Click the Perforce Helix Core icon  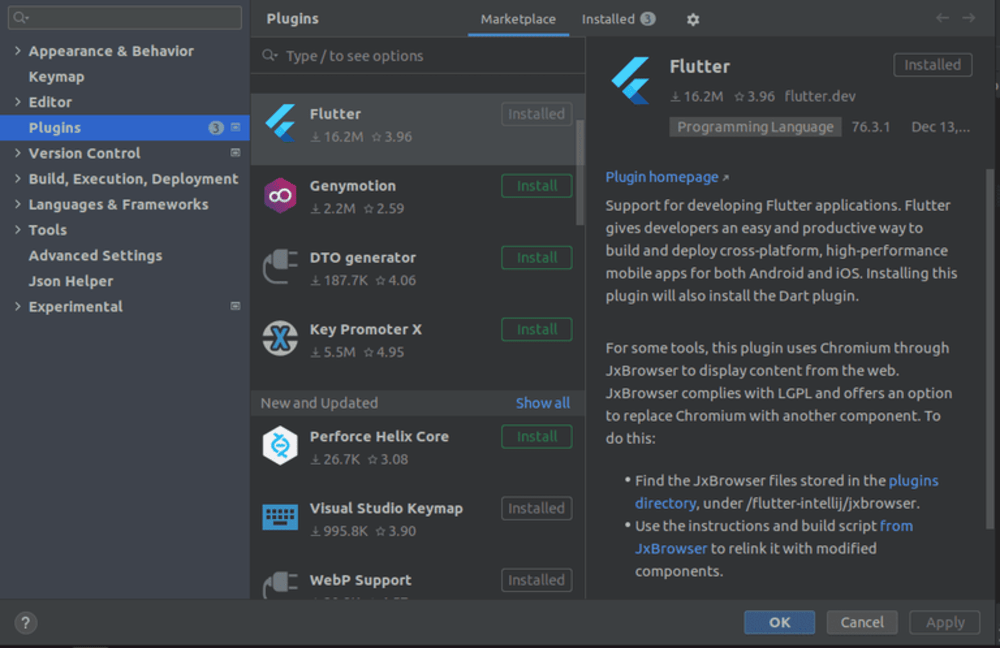[x=280, y=446]
